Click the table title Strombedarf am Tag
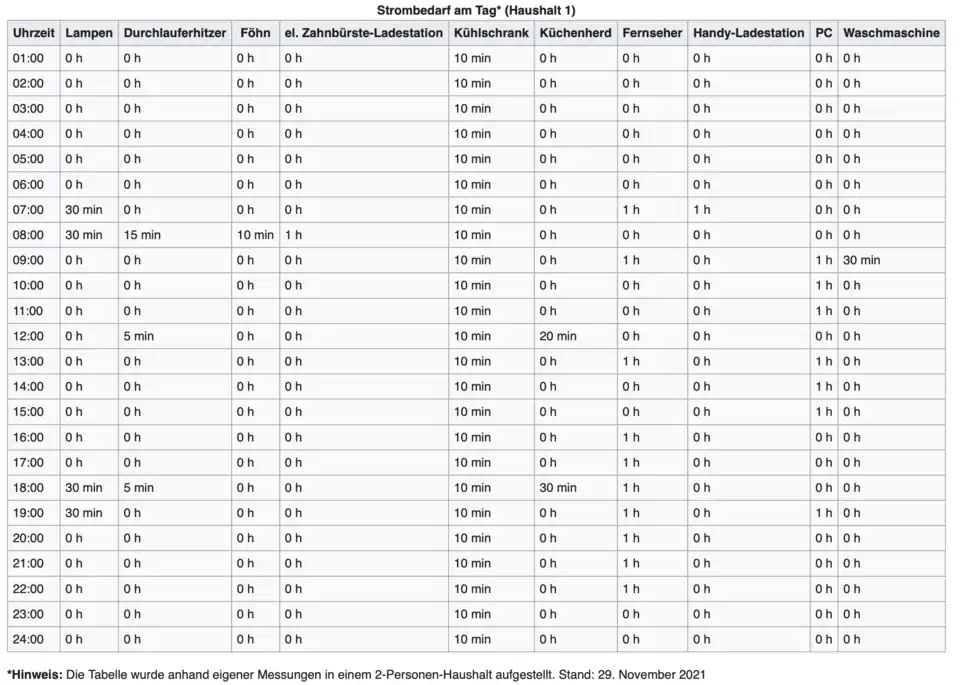The image size is (960, 685). click(476, 9)
